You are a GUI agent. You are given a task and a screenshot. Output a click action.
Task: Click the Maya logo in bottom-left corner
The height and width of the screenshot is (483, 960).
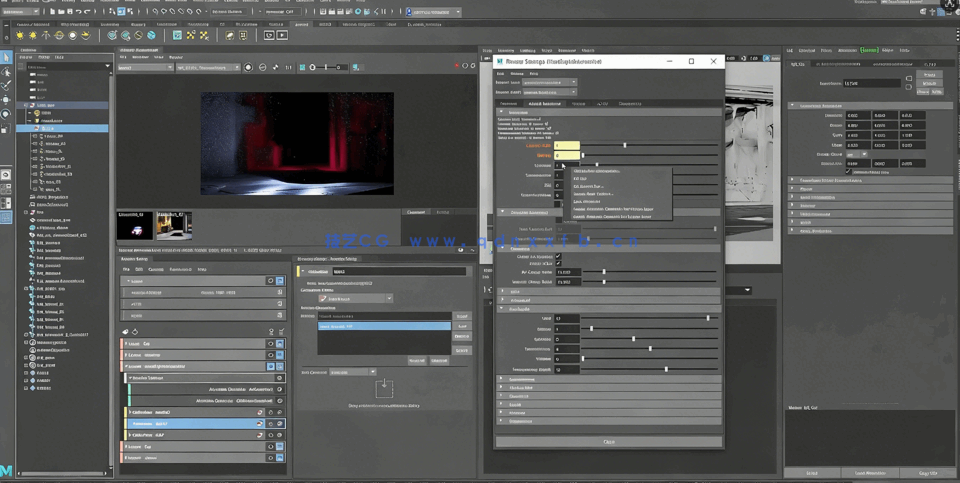coord(7,471)
